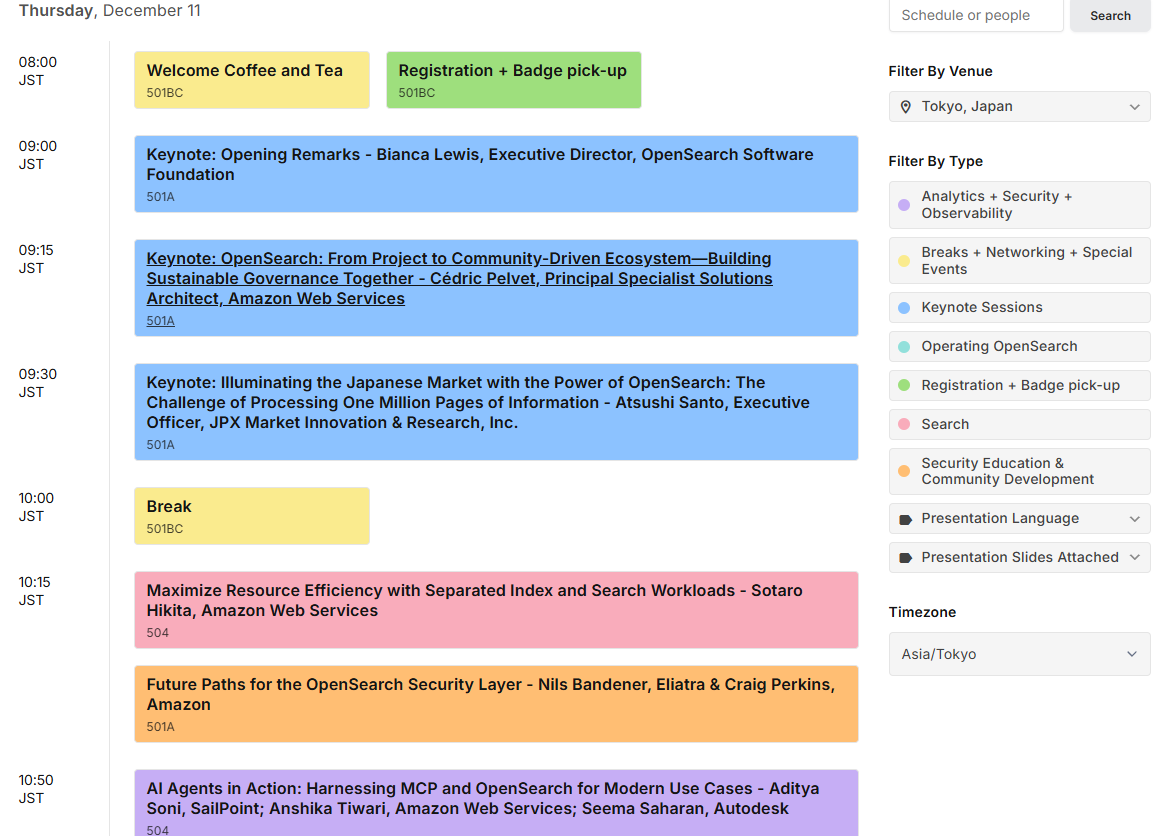Click the tag icon beside Presentation Slides Attached

906,558
